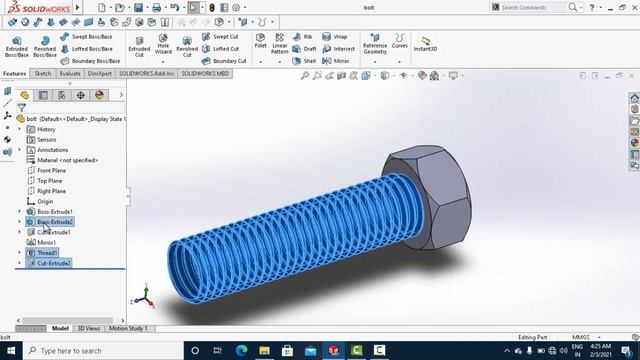The height and width of the screenshot is (360, 640).
Task: Select the Draft tool
Action: click(x=304, y=49)
